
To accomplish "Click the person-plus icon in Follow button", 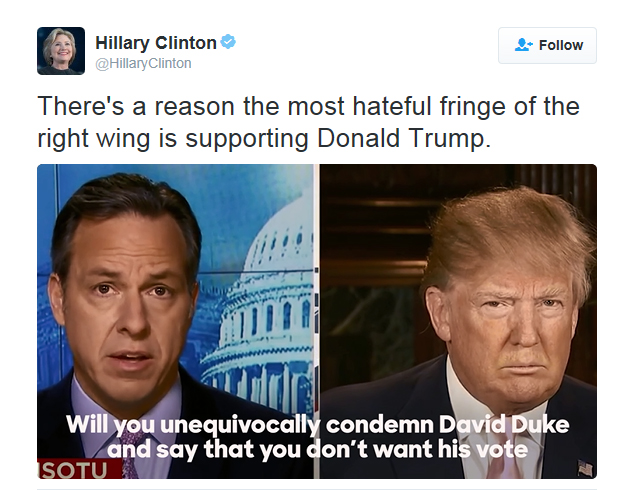I will pos(523,45).
